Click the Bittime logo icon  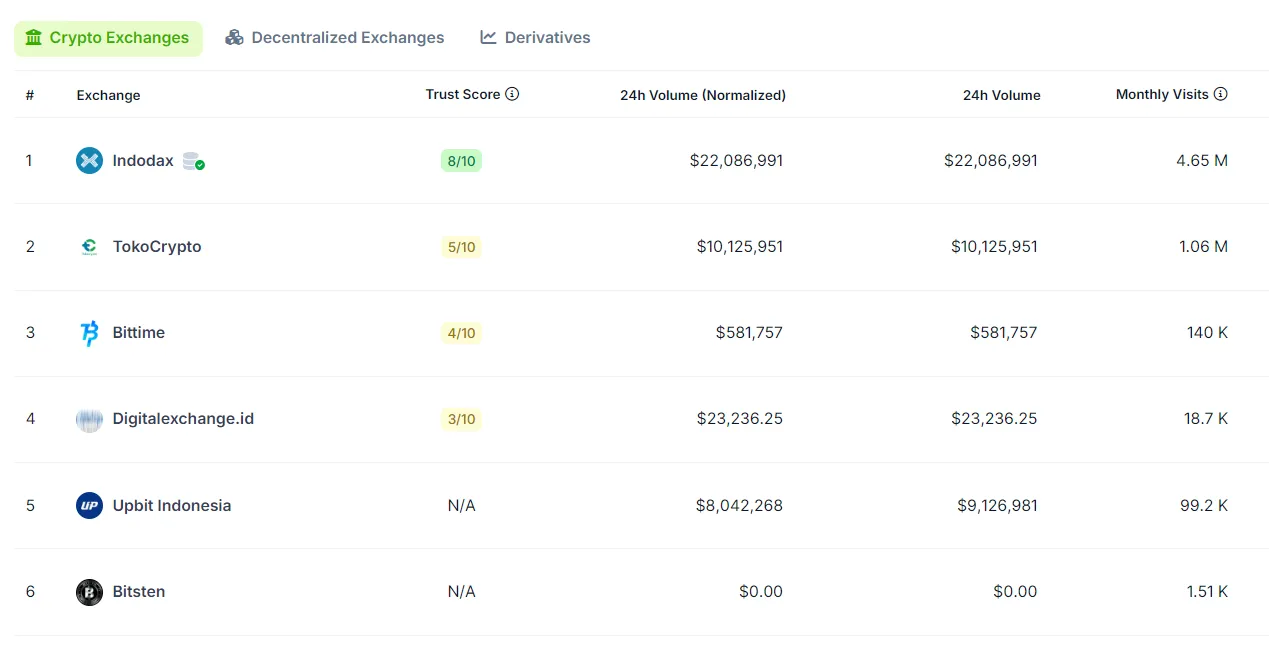(89, 333)
